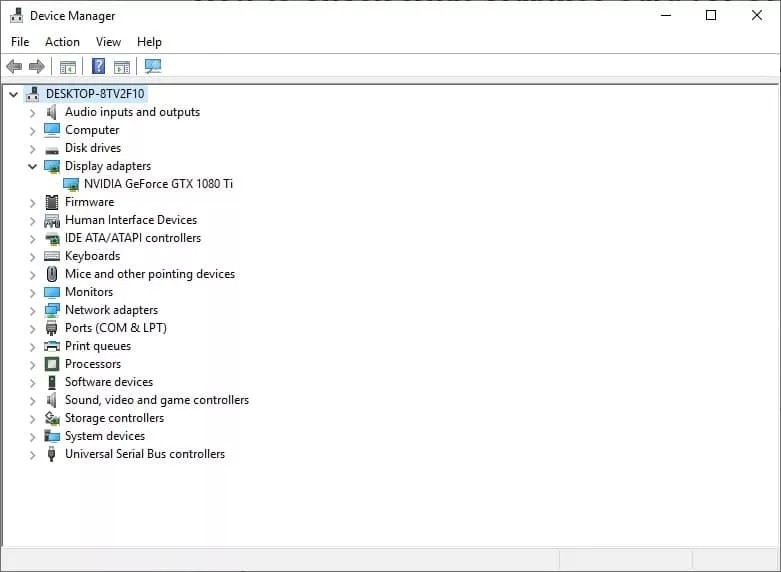Click the Computer category monitor icon
Screen dimensions: 781x572
[x=52, y=130]
